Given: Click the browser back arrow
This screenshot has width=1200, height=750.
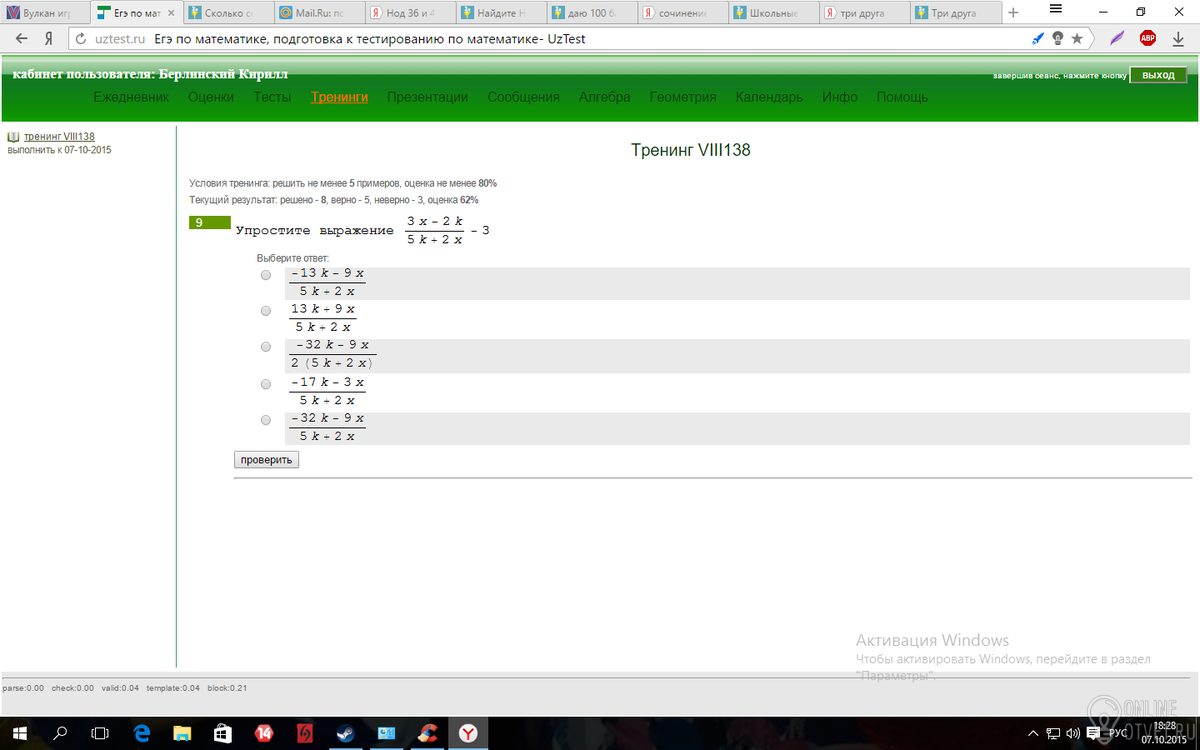Looking at the screenshot, I should click(x=21, y=39).
